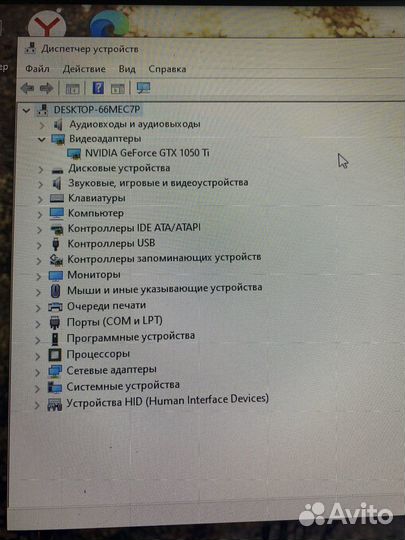This screenshot has height=540, width=405.
Task: Open the Файл menu
Action: pyautogui.click(x=37, y=69)
